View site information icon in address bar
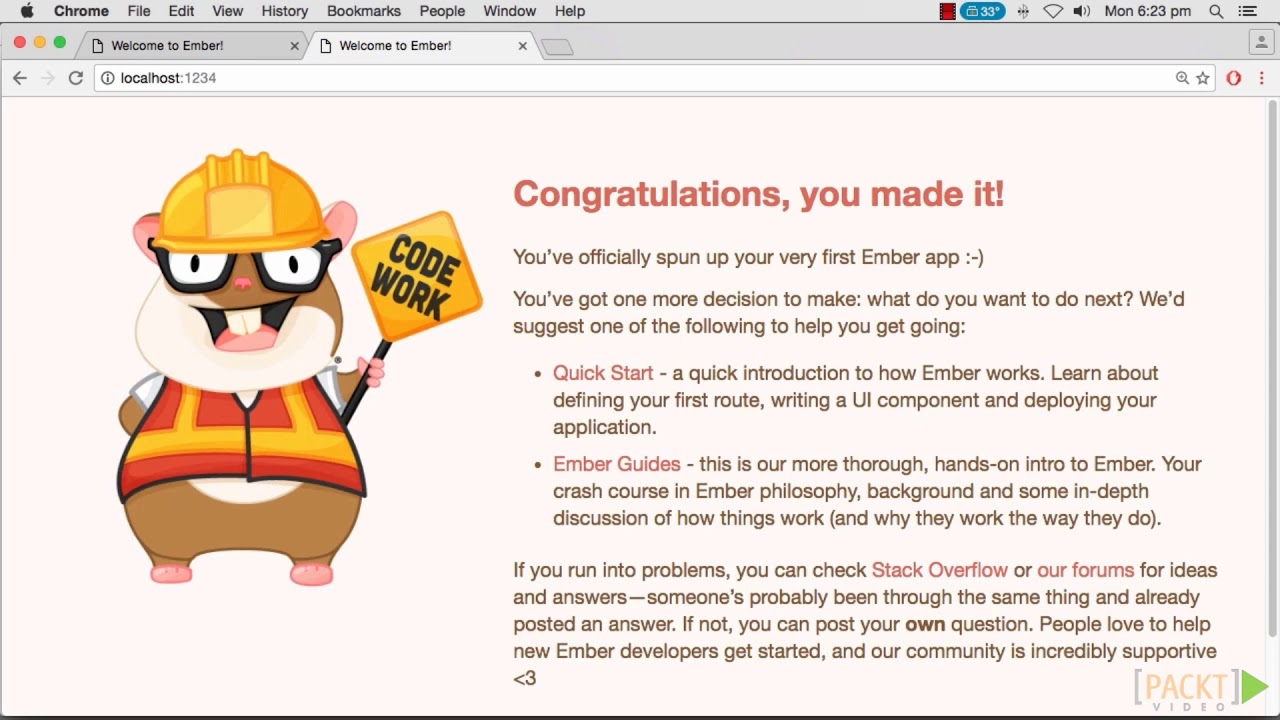 tap(108, 78)
